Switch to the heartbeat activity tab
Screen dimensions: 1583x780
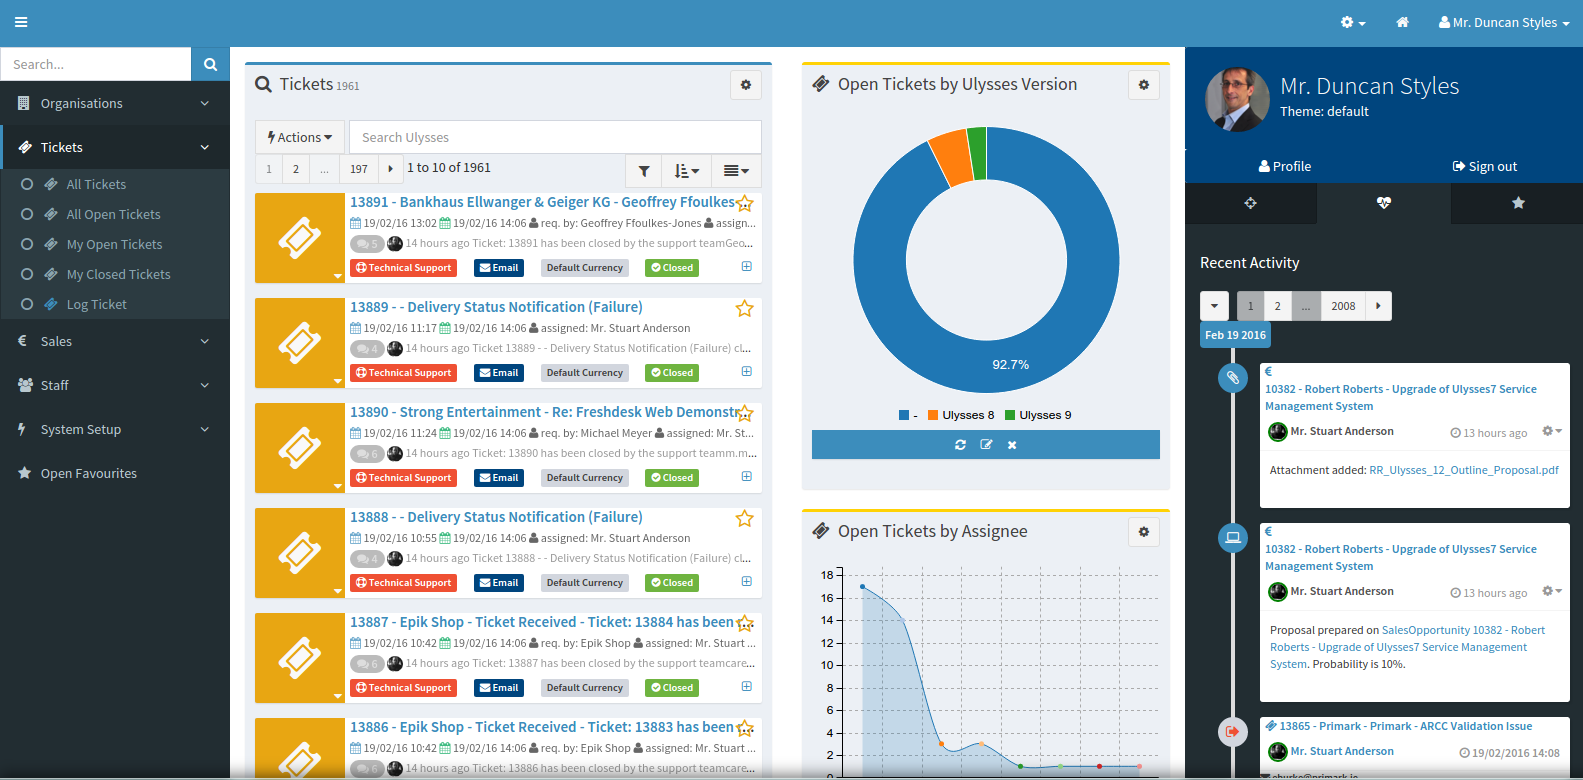tap(1384, 203)
